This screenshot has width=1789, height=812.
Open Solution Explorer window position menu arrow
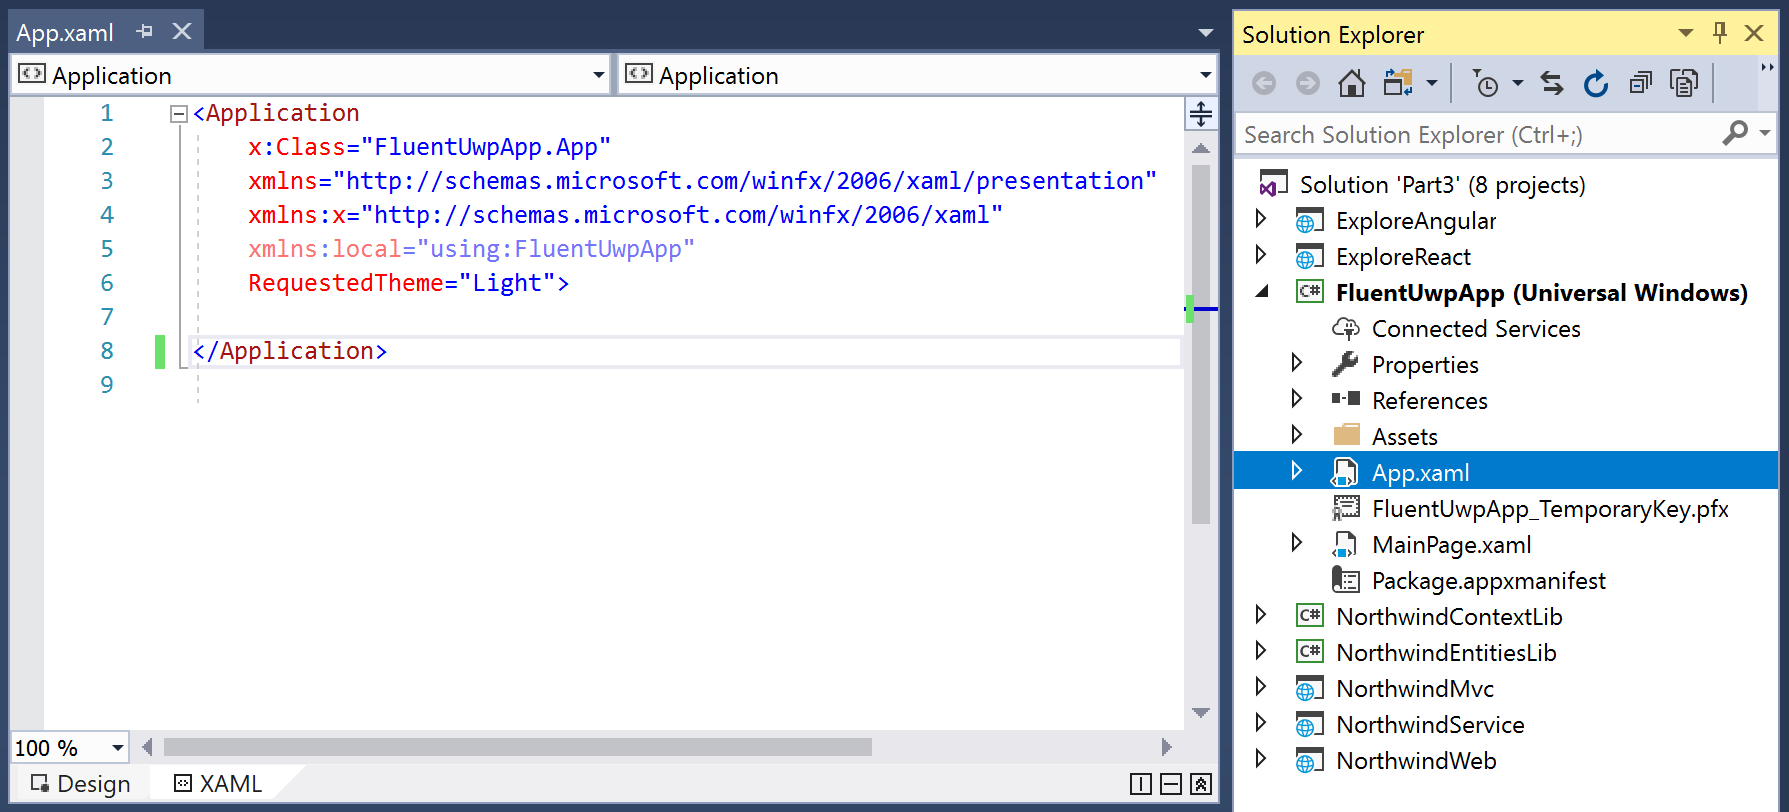click(1686, 33)
